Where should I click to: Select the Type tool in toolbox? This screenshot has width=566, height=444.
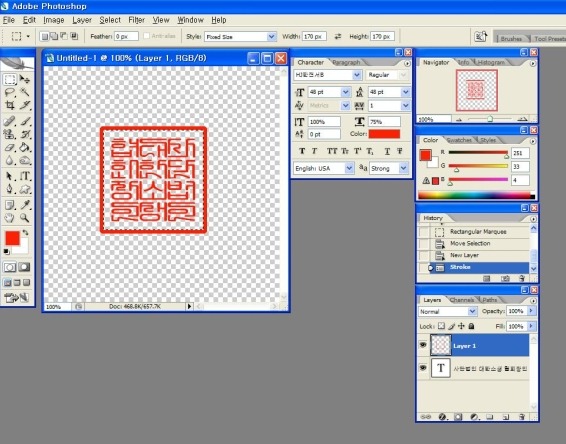pyautogui.click(x=25, y=176)
